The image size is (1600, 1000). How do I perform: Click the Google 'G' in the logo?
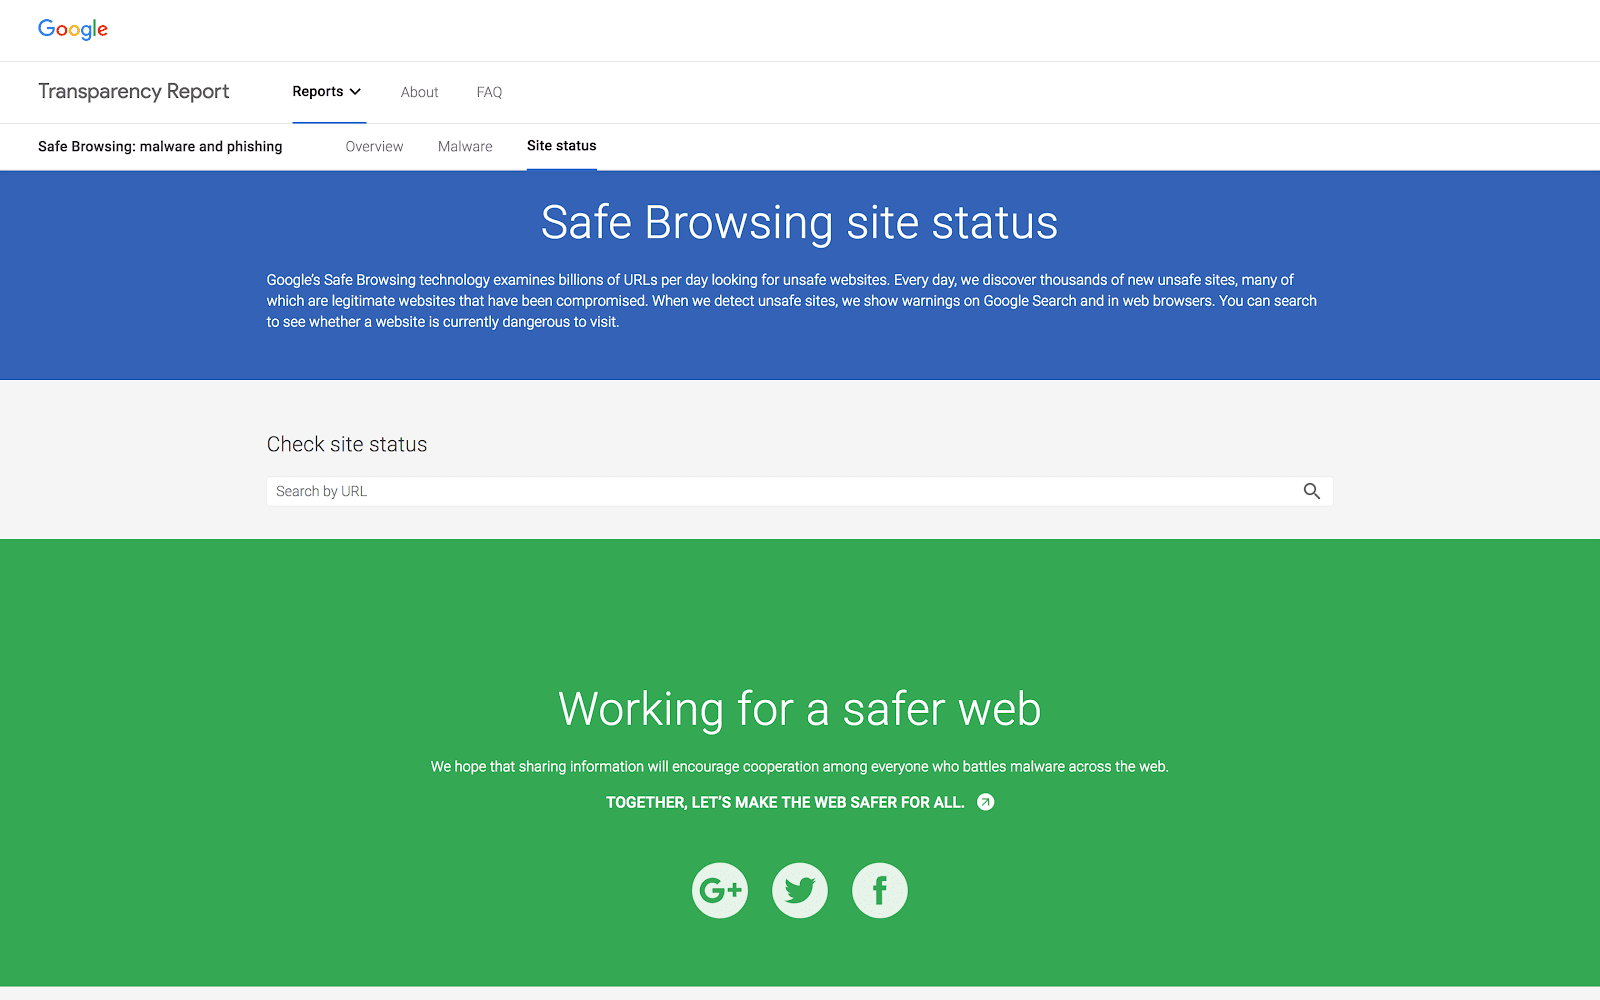[x=45, y=29]
